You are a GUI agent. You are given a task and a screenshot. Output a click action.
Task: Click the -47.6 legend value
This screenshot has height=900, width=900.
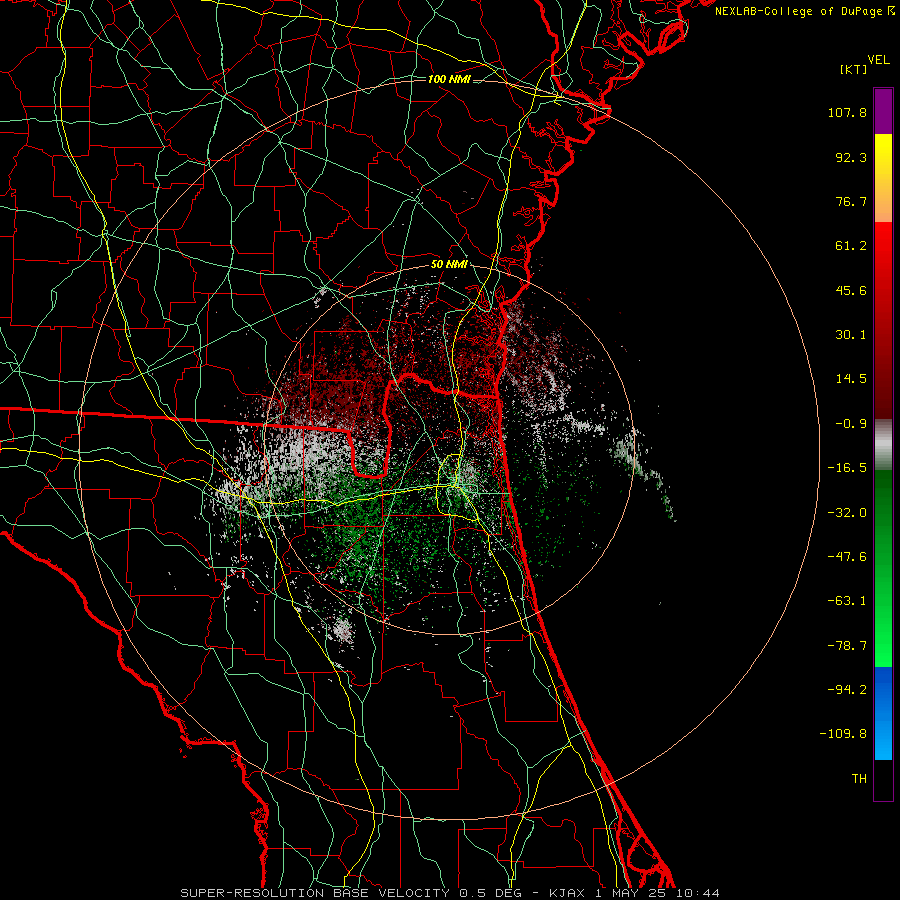[x=847, y=557]
